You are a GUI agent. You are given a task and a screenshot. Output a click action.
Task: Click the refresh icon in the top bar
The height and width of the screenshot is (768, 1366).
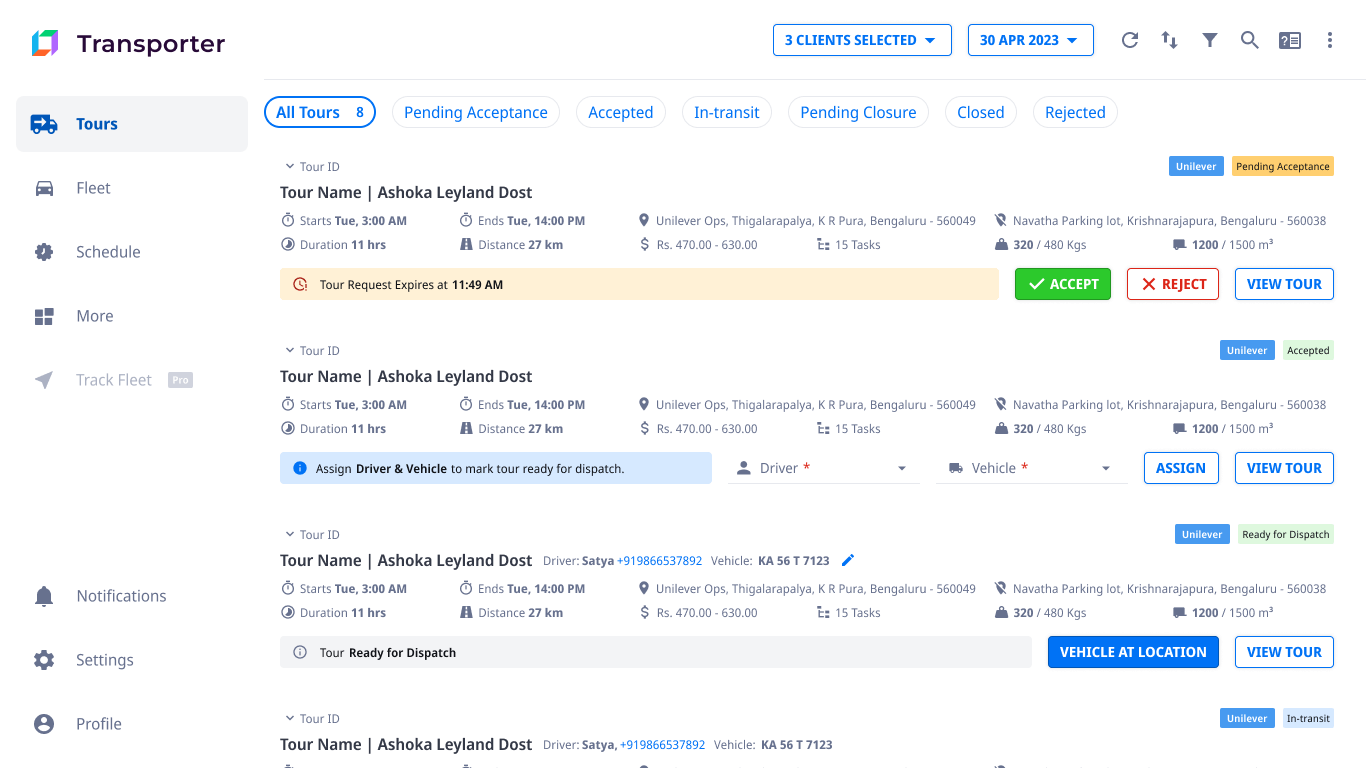point(1130,40)
